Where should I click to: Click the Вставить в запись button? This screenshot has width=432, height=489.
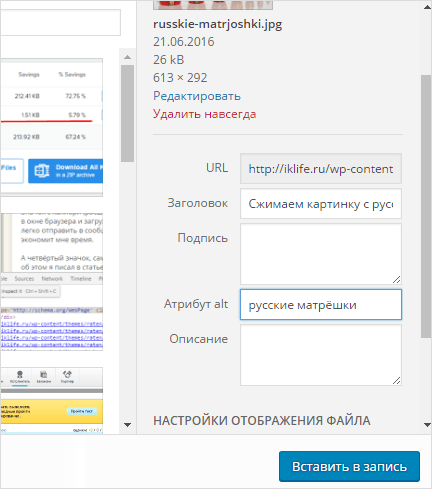pos(349,466)
